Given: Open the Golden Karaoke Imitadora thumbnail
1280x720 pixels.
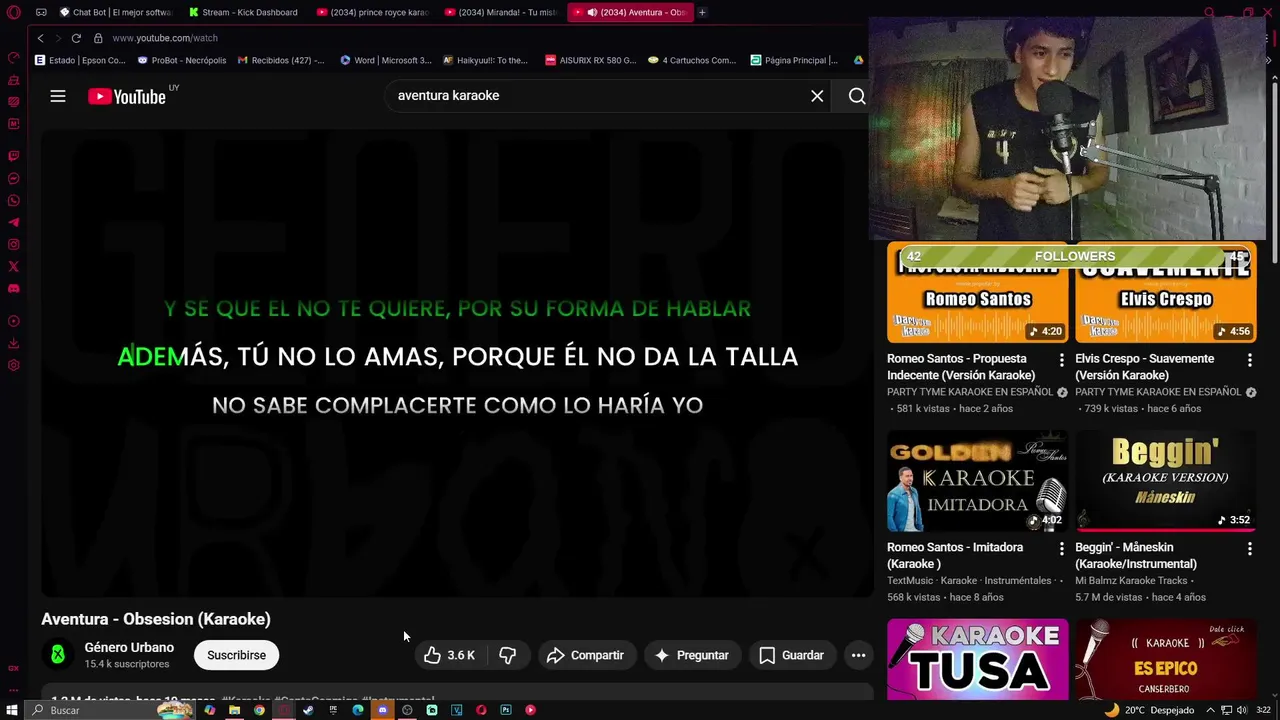Looking at the screenshot, I should point(977,481).
